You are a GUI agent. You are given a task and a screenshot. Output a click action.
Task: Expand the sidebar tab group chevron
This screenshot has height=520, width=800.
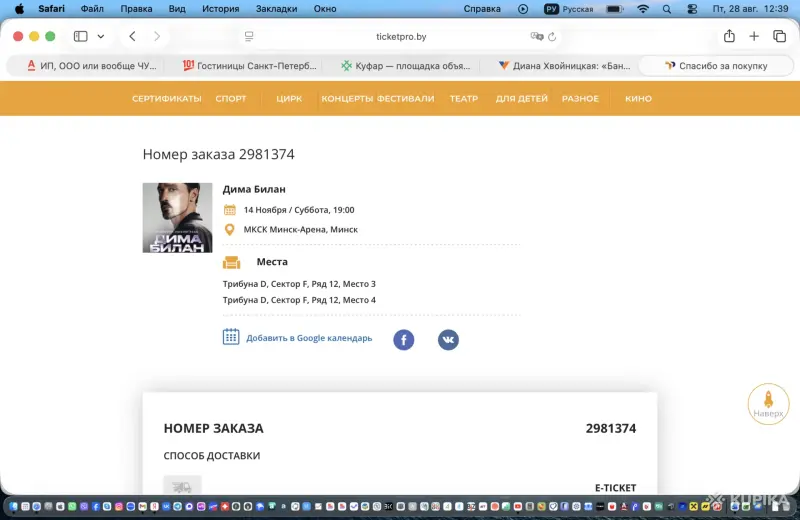tap(101, 36)
